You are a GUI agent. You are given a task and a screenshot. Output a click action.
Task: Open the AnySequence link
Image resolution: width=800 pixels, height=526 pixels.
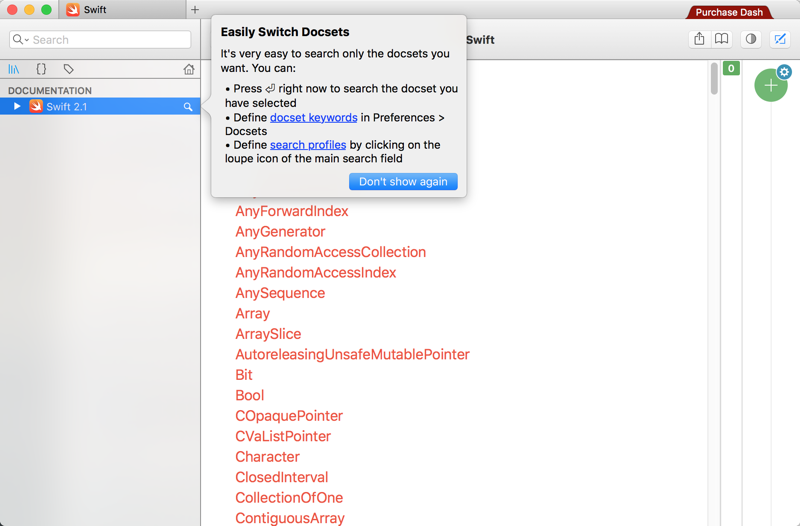click(x=280, y=293)
